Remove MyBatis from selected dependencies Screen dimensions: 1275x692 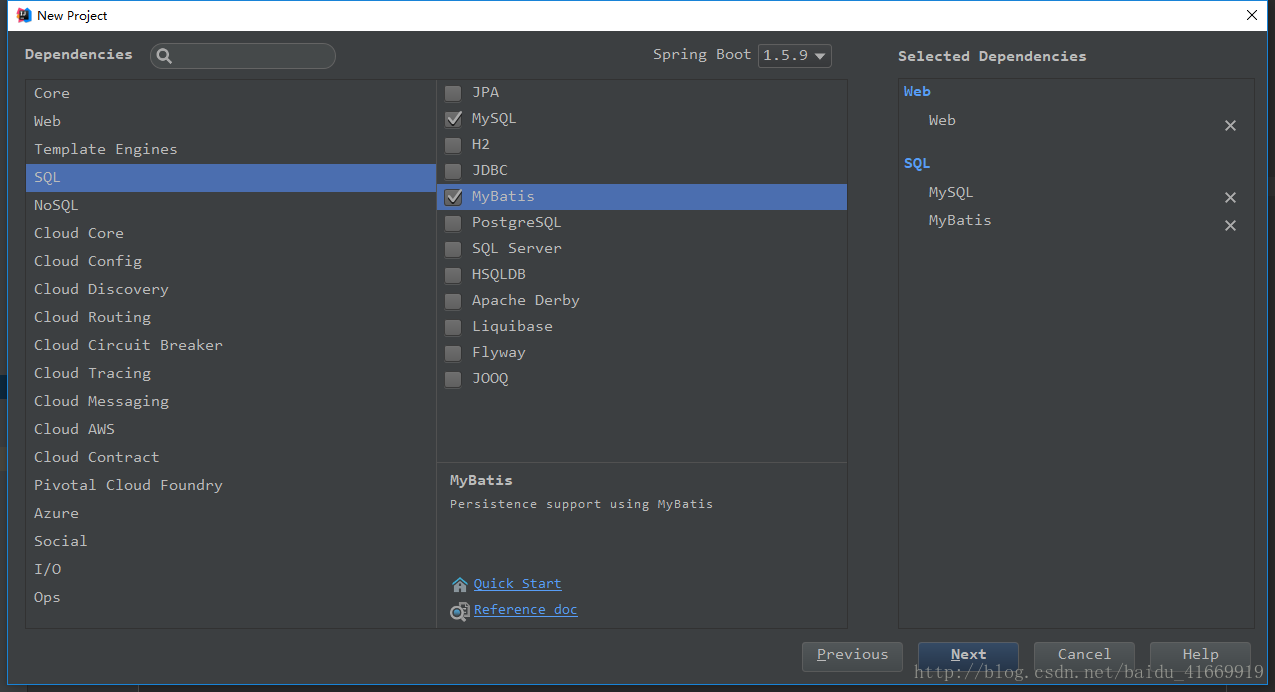(1230, 226)
